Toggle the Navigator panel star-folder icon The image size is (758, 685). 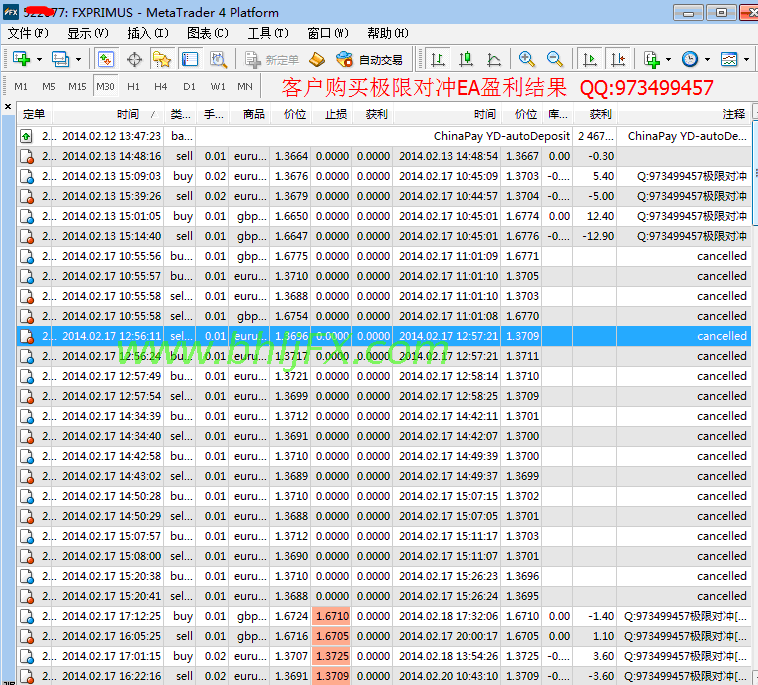[x=162, y=59]
